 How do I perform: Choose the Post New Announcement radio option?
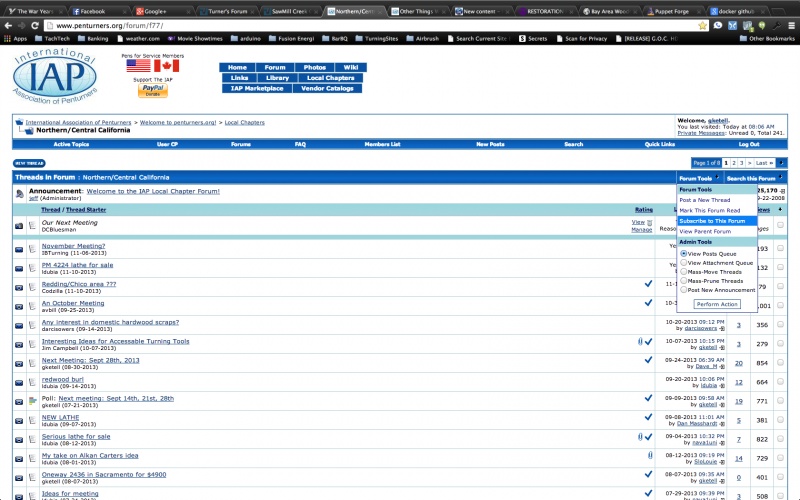(x=684, y=289)
